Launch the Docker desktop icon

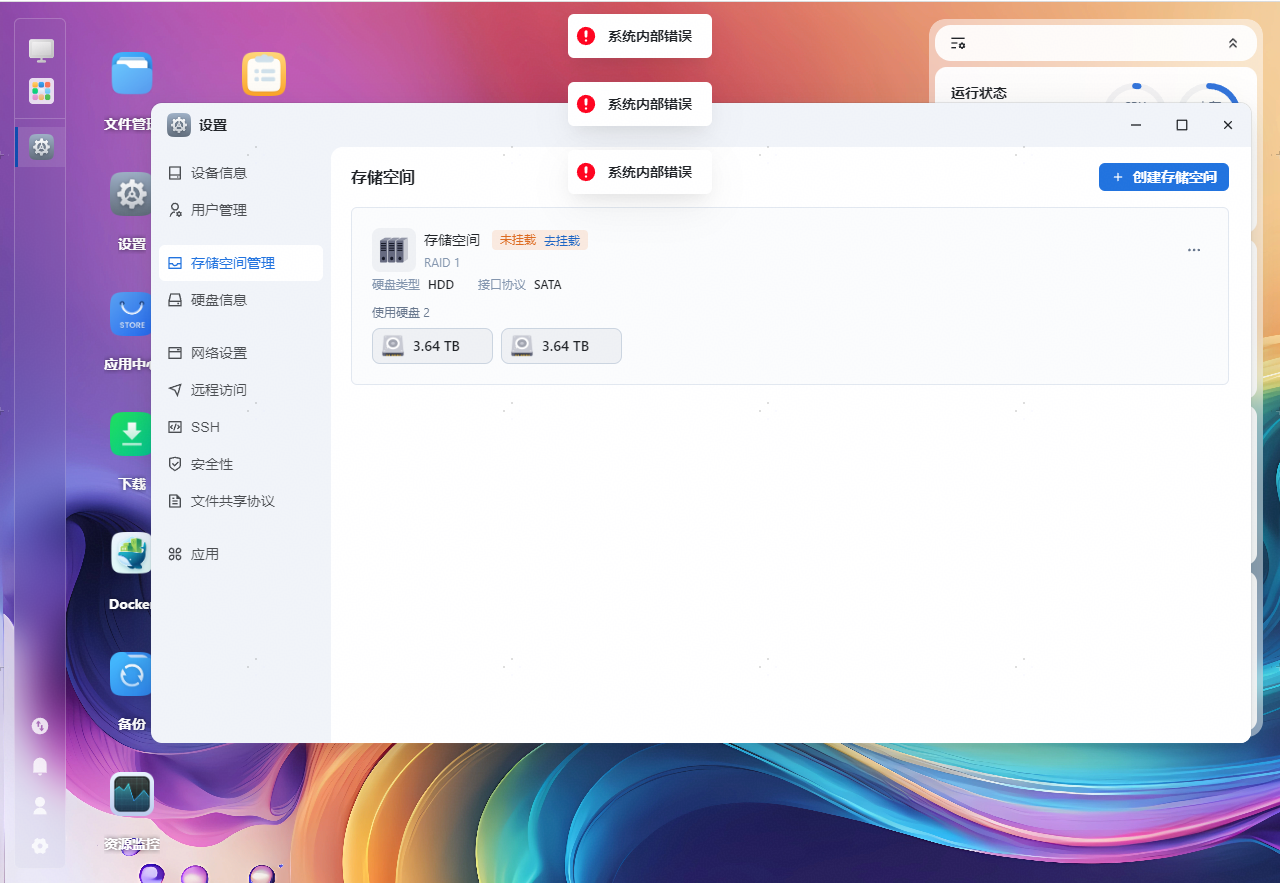[x=131, y=553]
